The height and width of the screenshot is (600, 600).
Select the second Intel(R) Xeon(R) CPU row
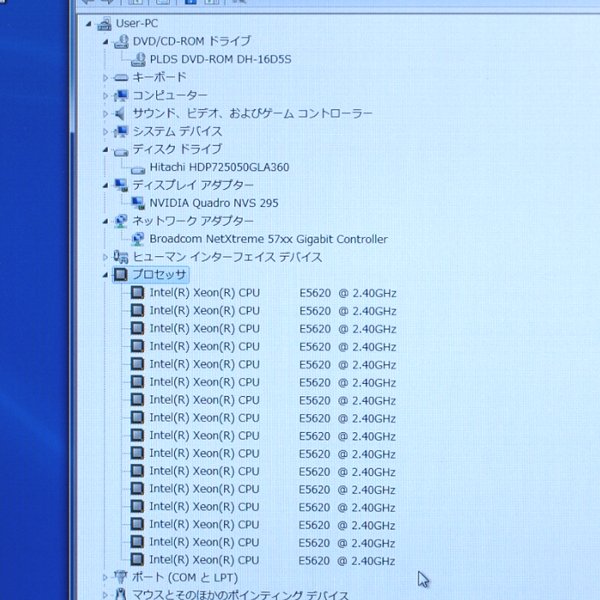coord(272,311)
